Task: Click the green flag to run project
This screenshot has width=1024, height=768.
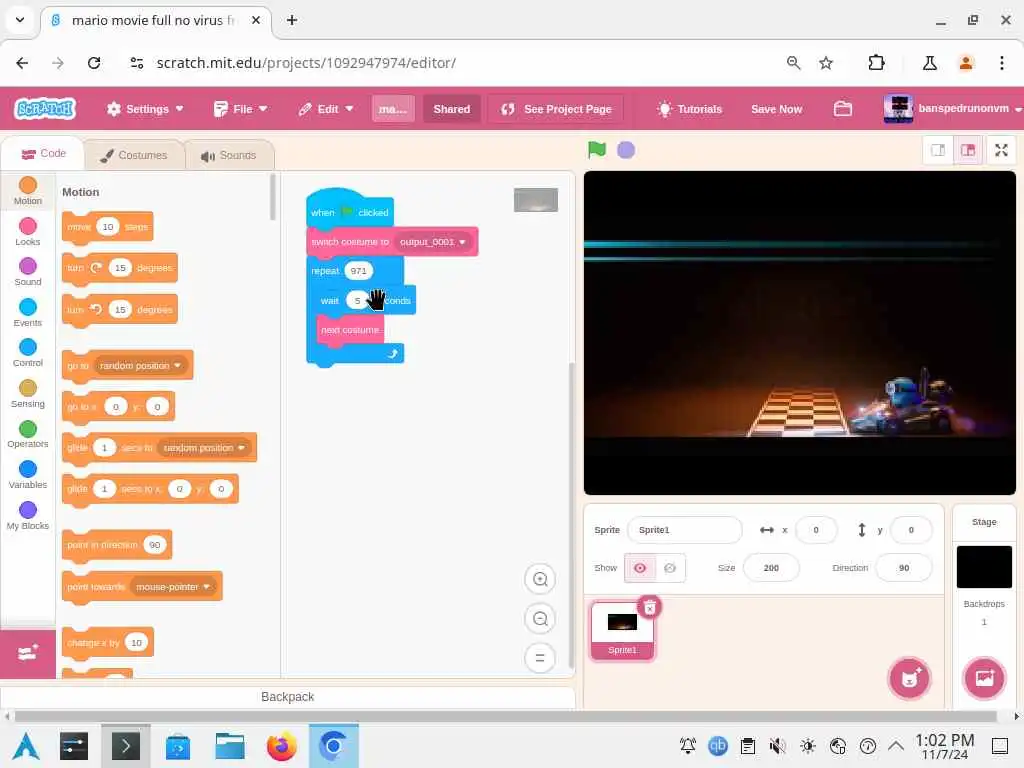Action: tap(596, 150)
